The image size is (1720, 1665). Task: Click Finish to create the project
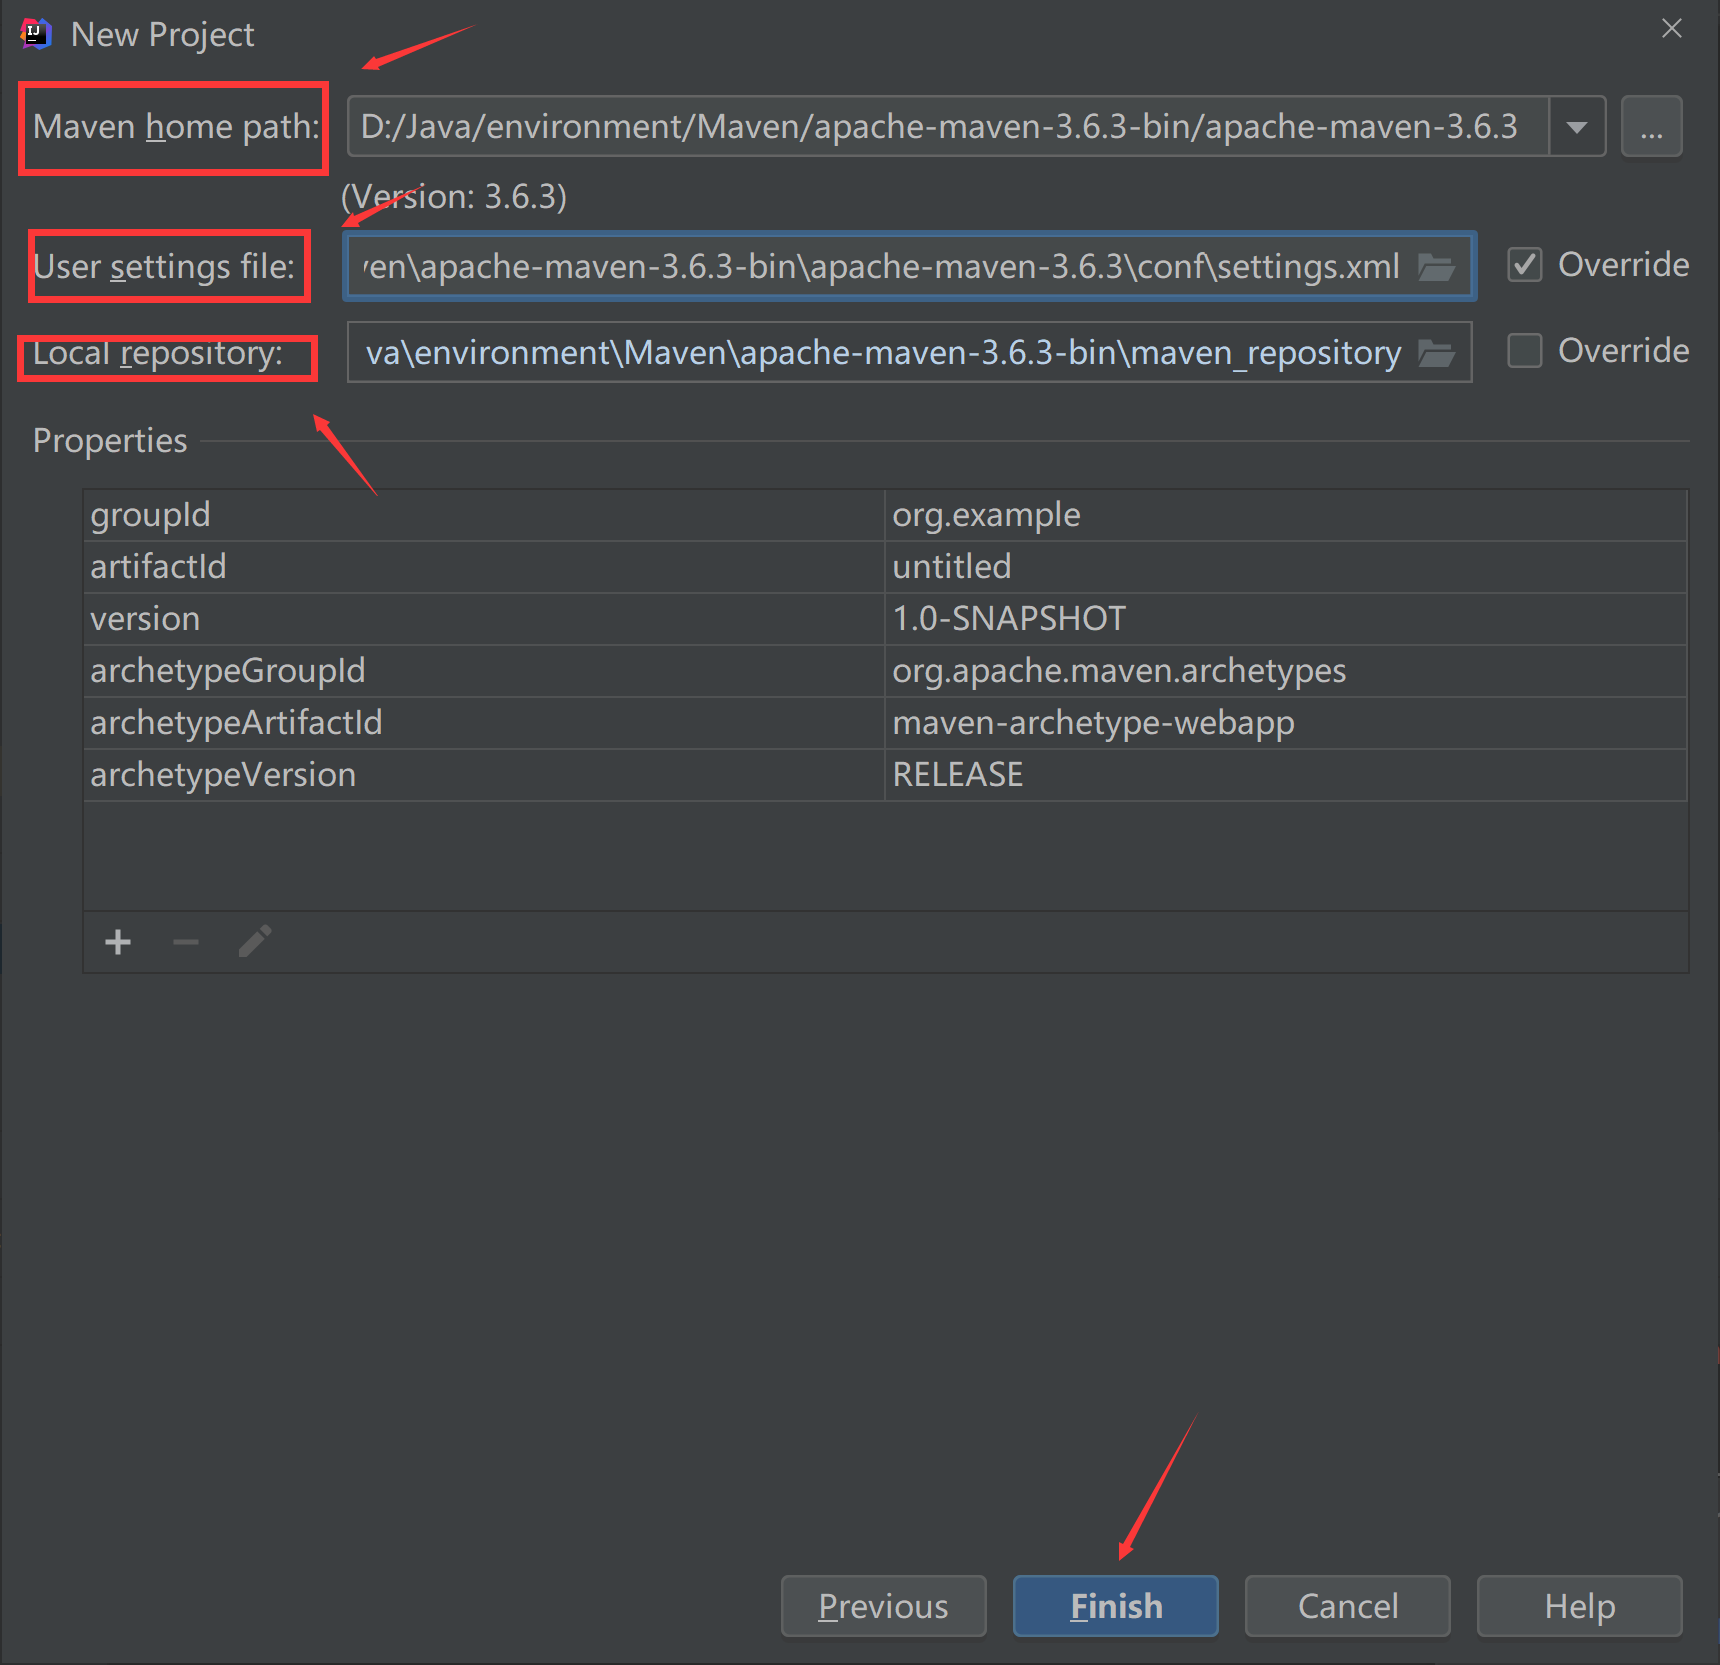[1116, 1606]
